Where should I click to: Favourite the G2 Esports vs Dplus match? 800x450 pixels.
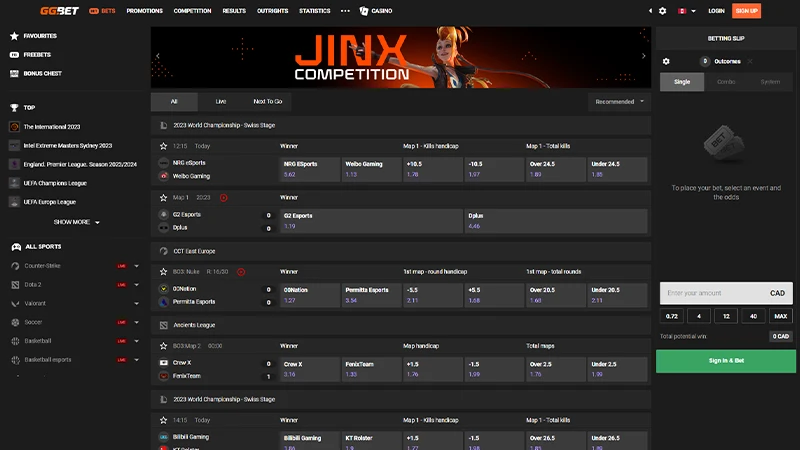click(163, 197)
